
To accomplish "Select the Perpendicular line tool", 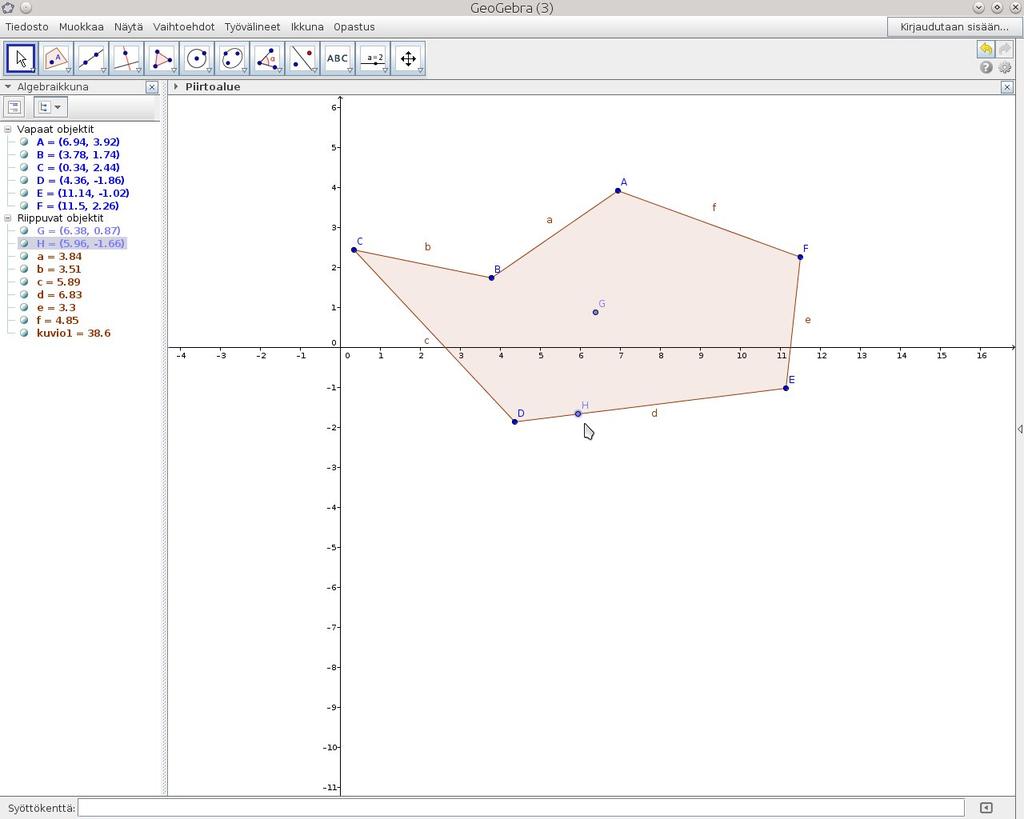I will (127, 59).
